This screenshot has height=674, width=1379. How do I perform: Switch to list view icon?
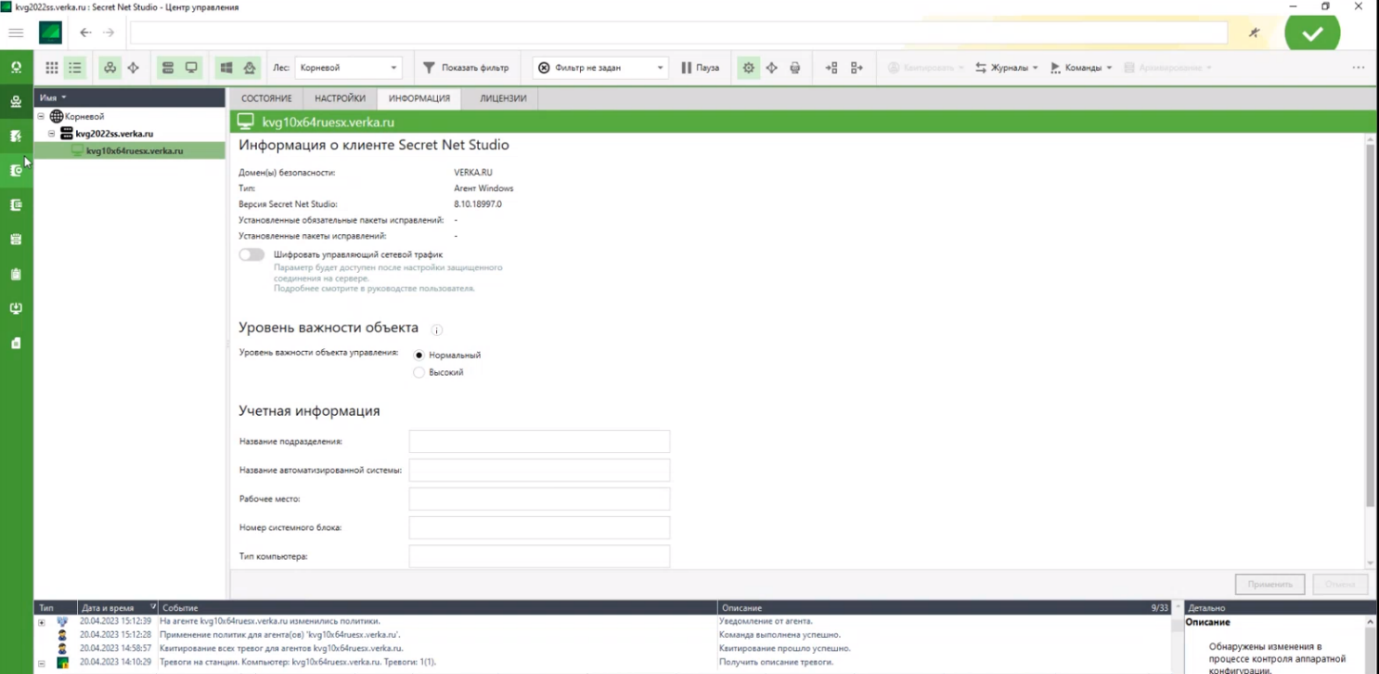click(75, 68)
